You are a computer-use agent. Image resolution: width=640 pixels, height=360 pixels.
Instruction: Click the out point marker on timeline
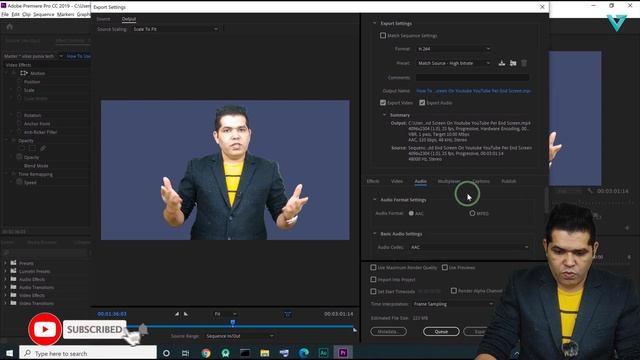pyautogui.click(x=354, y=329)
